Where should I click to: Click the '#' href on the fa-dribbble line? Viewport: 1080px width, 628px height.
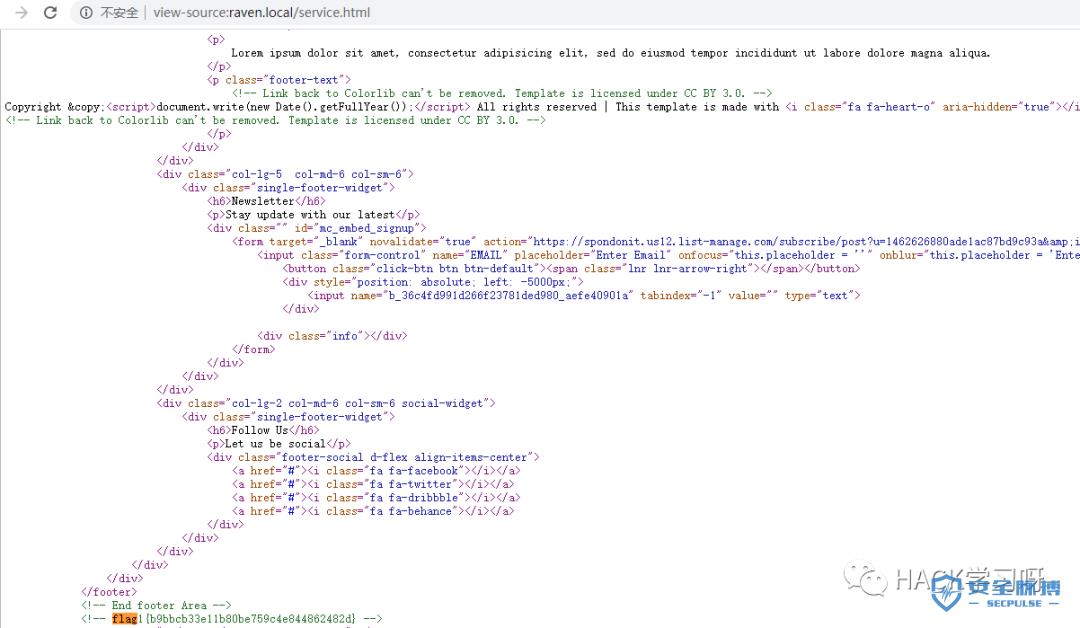tap(291, 498)
